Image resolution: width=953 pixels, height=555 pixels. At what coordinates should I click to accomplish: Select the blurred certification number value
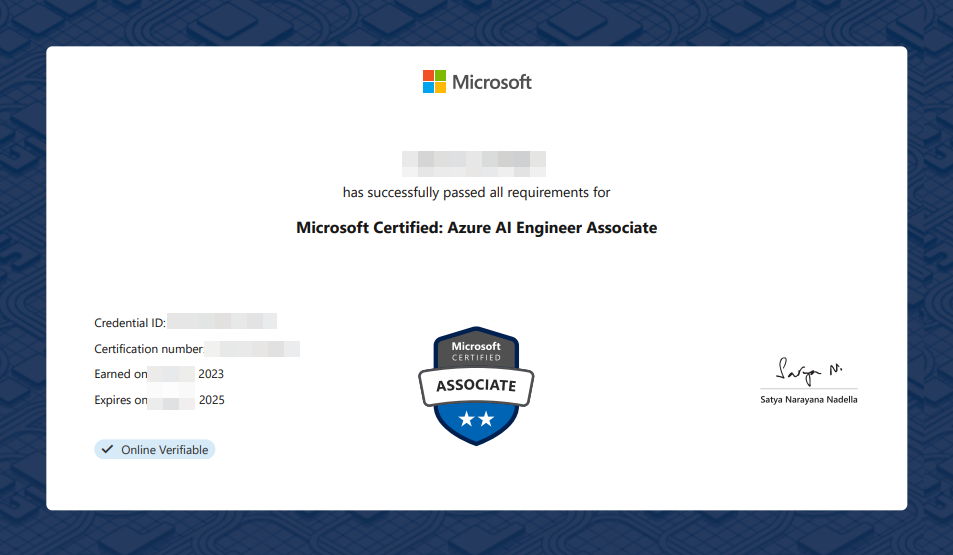click(x=252, y=349)
